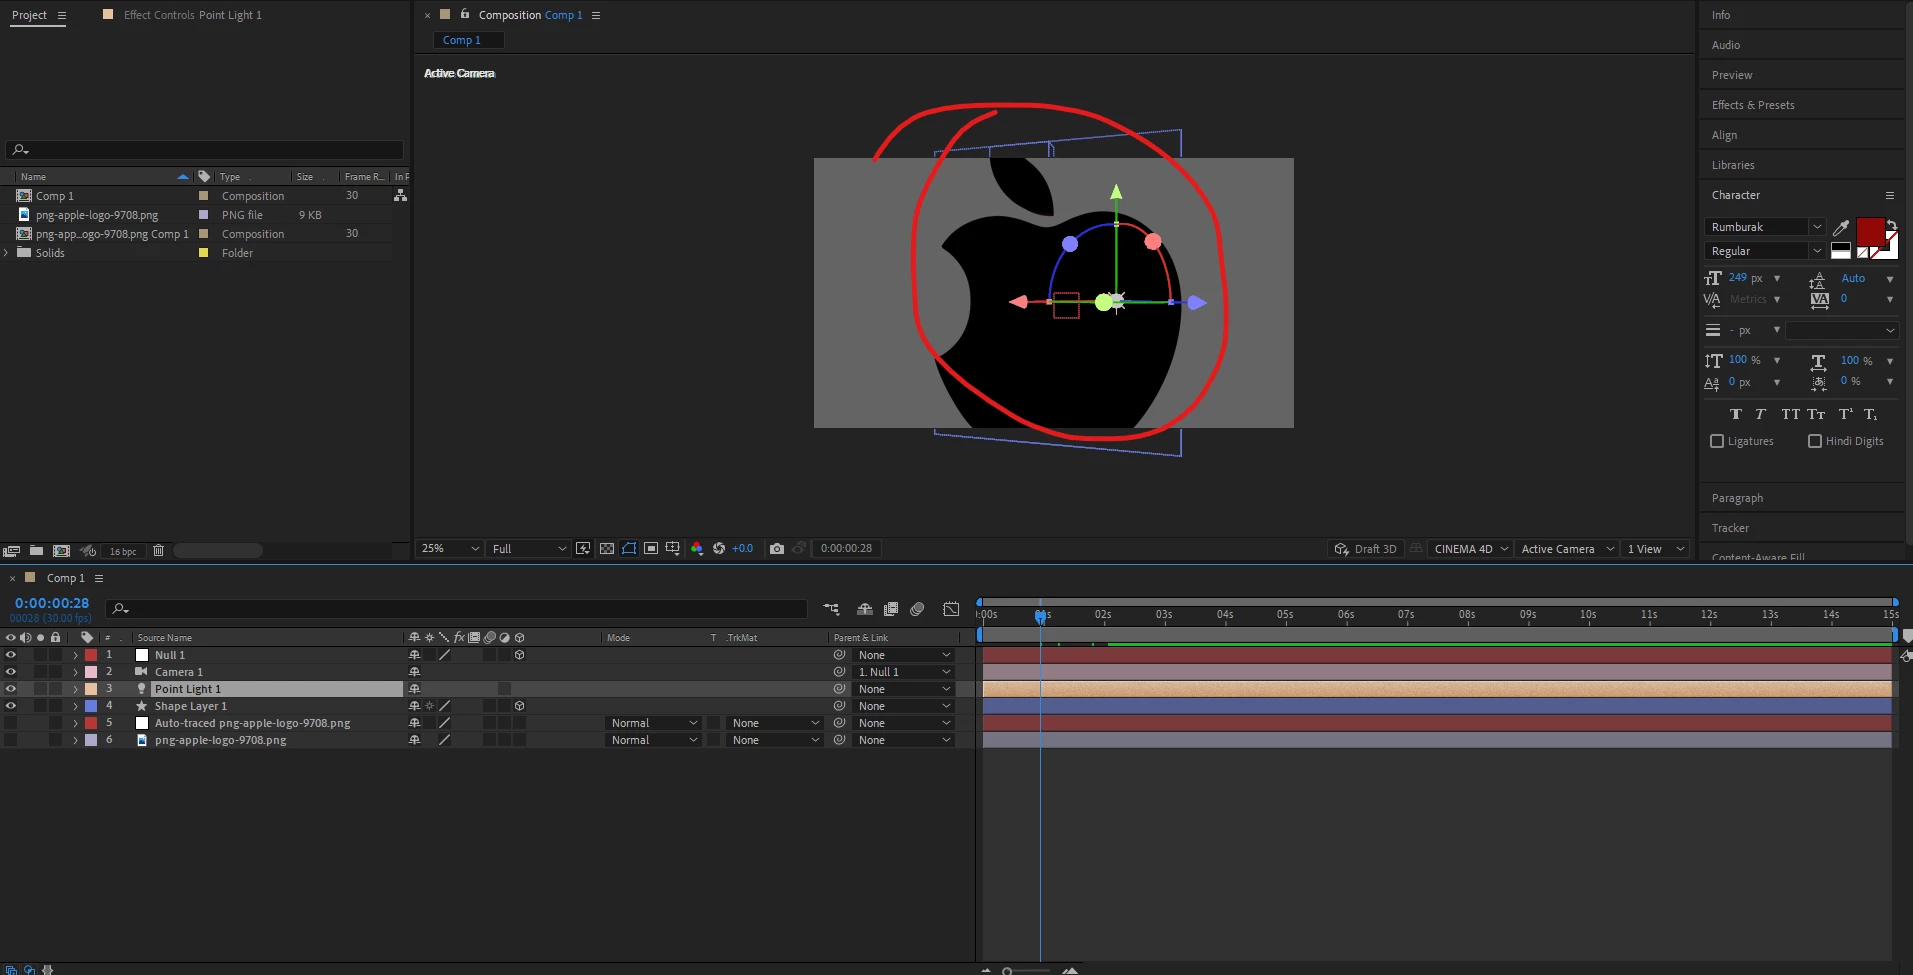
Task: Expand the Solids folder in Project panel
Action: tap(7, 253)
